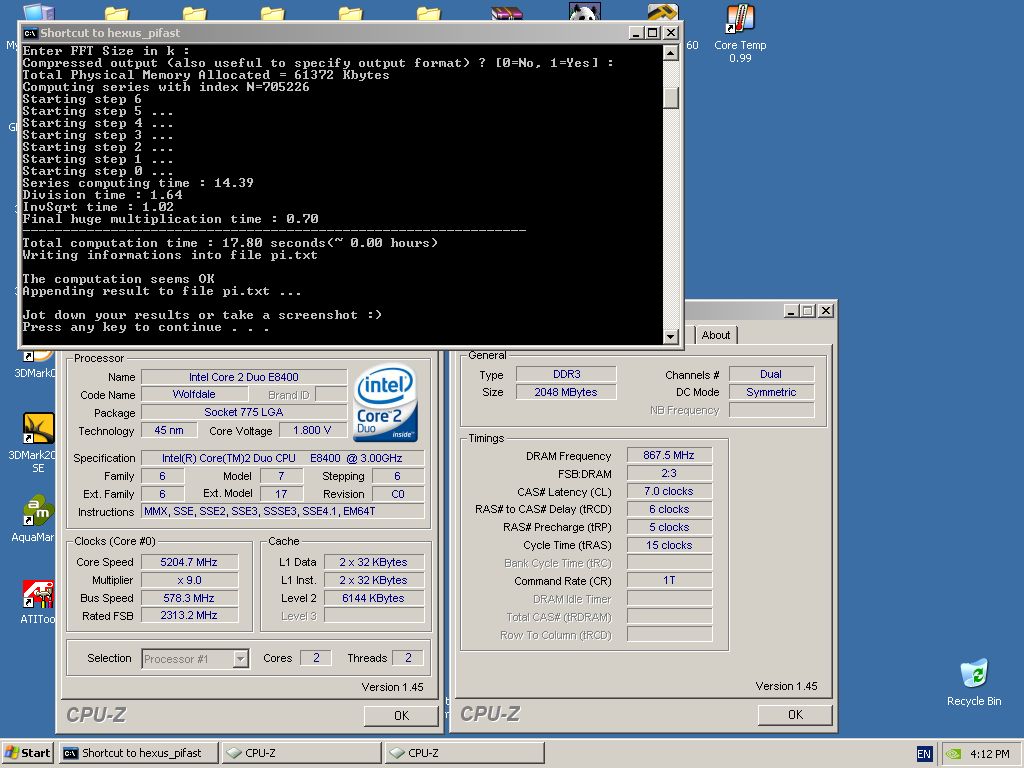This screenshot has height=768, width=1024.
Task: Click the console scrollbar up arrow
Action: [671, 52]
